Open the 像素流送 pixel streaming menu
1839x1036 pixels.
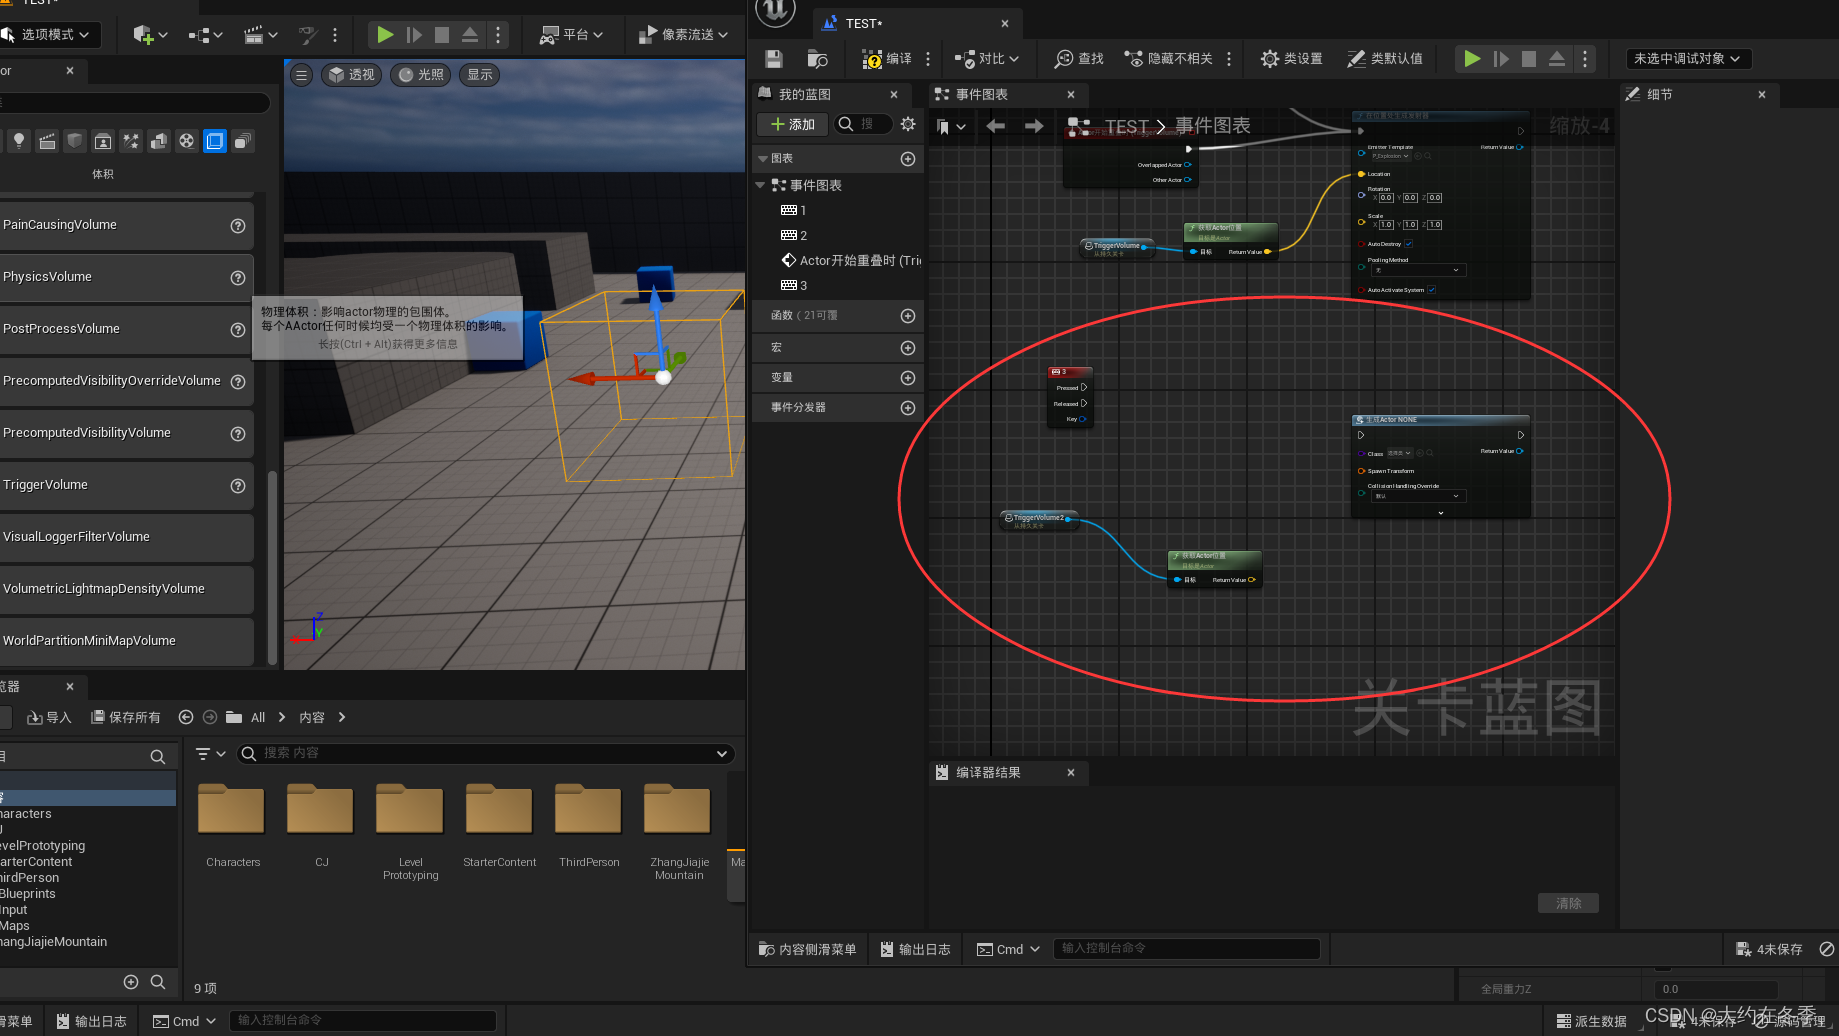click(x=683, y=35)
